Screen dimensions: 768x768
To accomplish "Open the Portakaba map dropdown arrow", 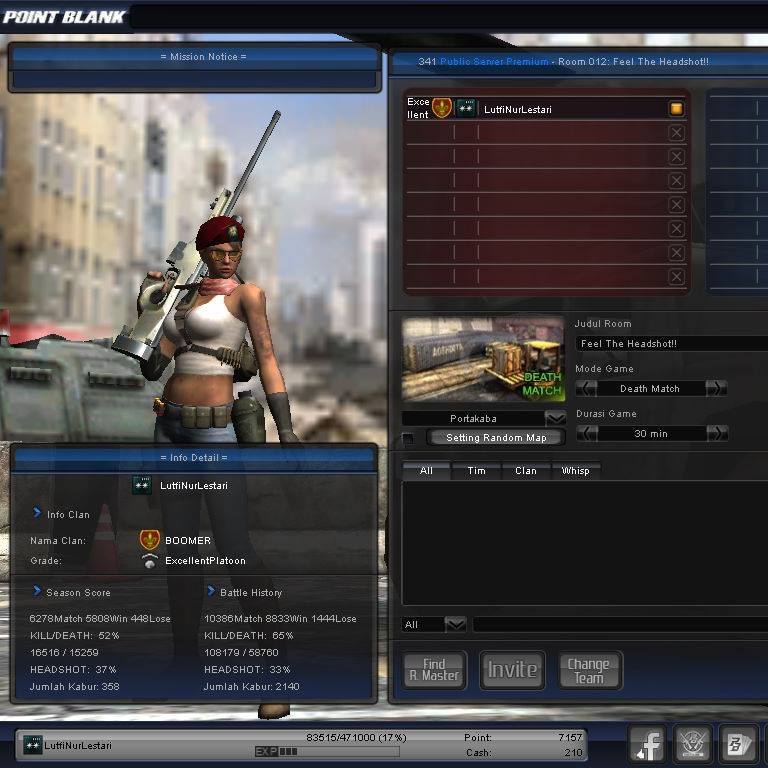I will tap(555, 418).
